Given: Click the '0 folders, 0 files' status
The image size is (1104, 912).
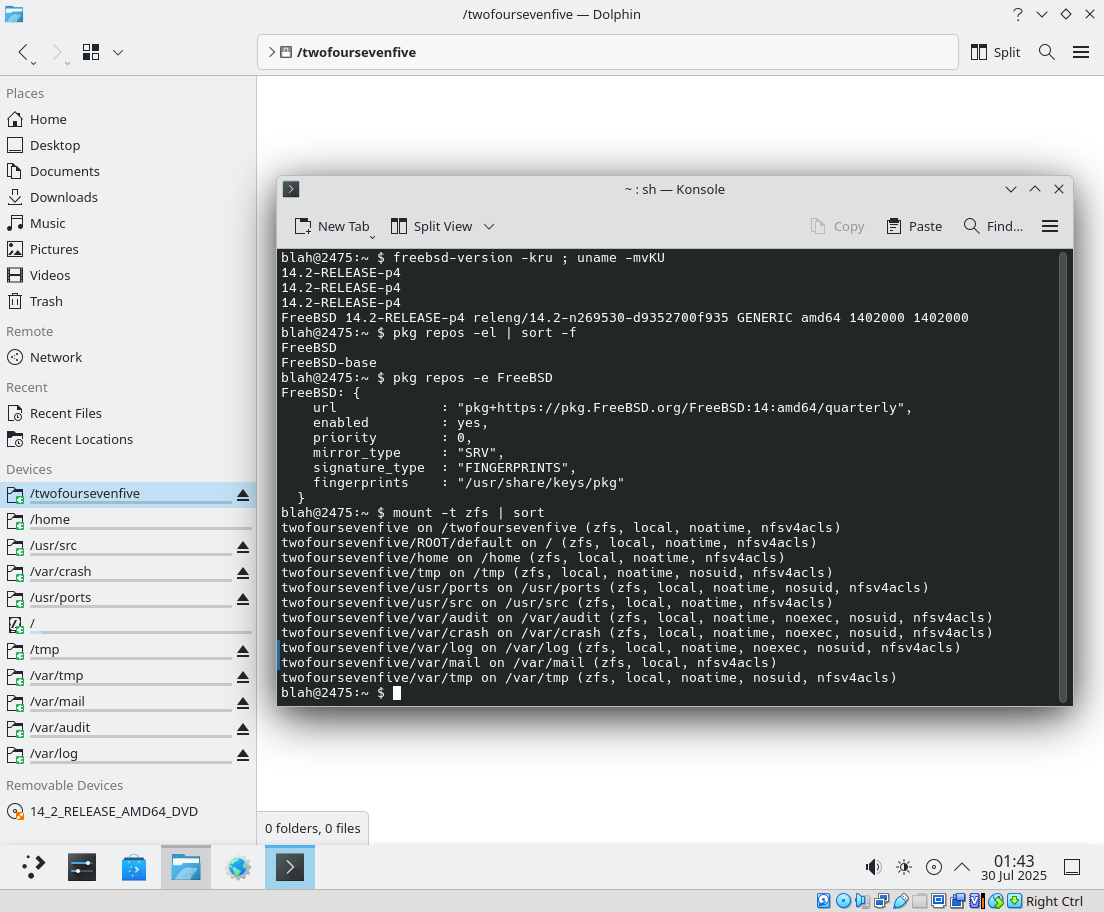Looking at the screenshot, I should point(313,828).
